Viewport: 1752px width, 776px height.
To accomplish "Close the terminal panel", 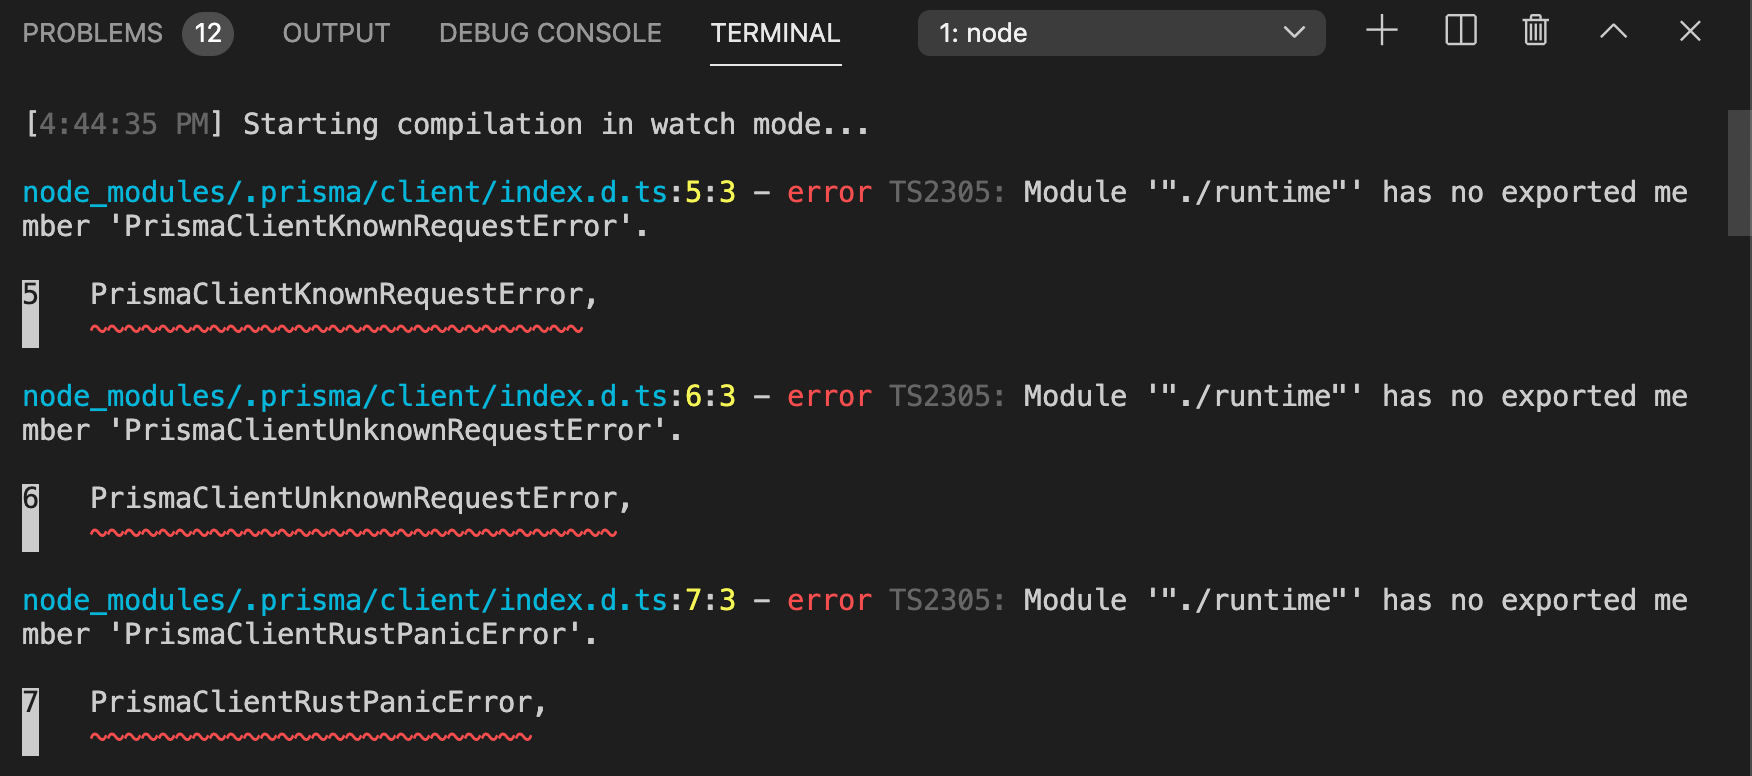I will click(1689, 31).
